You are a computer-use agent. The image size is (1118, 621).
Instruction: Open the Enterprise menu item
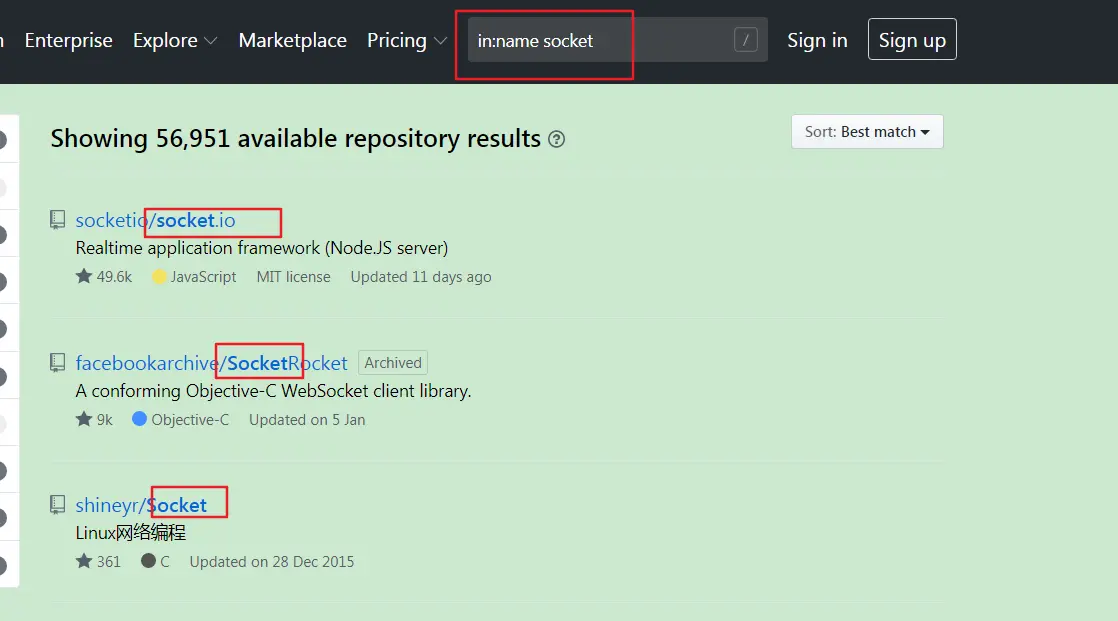point(68,41)
